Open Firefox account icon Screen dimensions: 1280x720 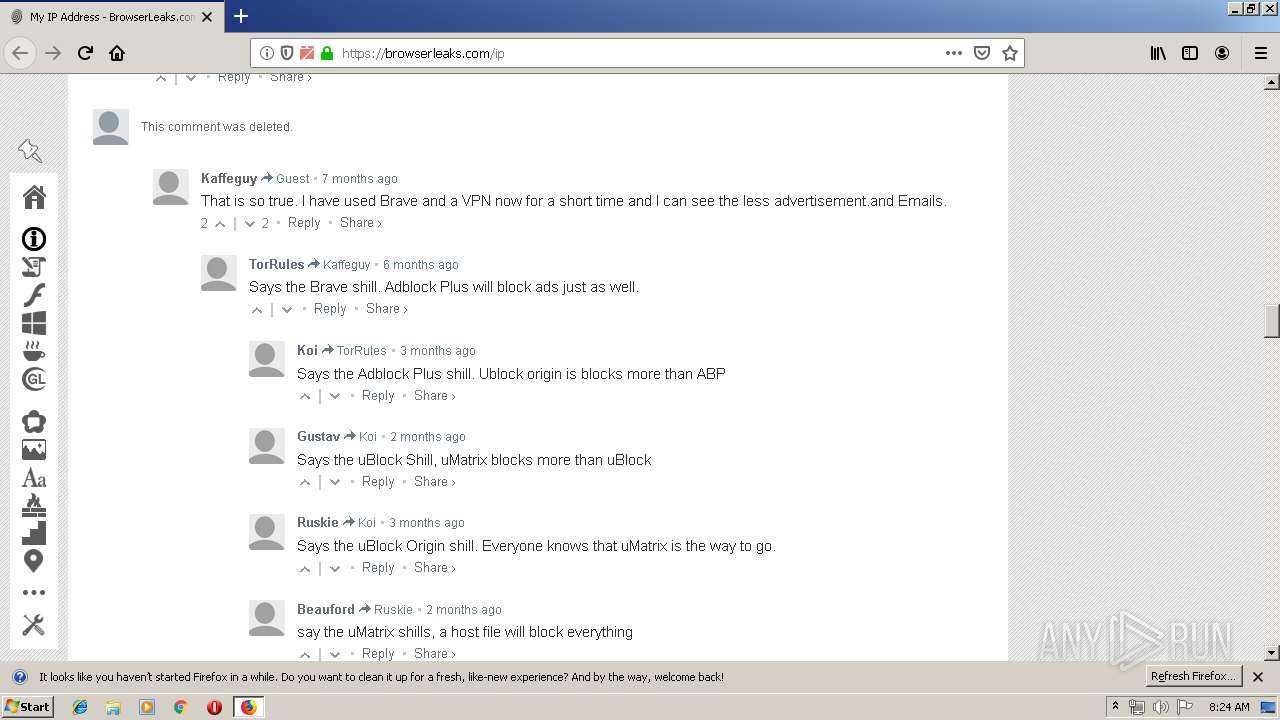(x=1222, y=53)
